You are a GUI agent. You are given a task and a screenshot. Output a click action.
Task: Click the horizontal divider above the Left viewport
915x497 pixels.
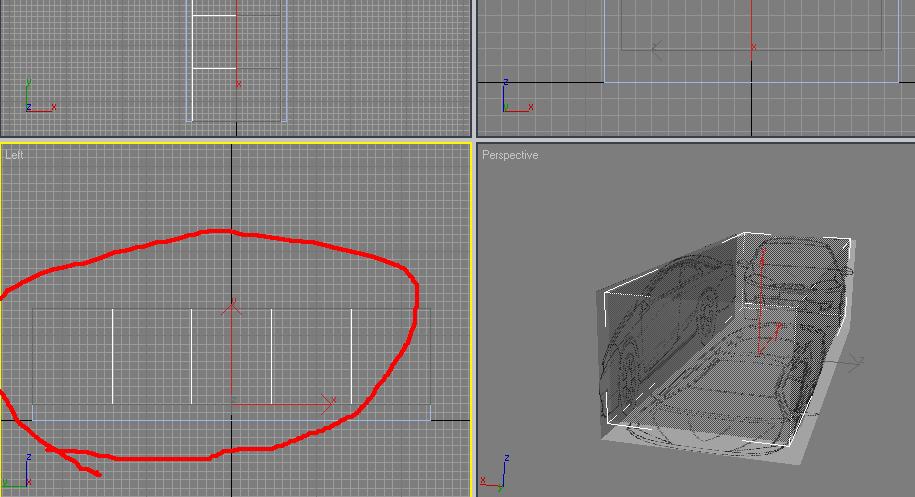tap(236, 139)
